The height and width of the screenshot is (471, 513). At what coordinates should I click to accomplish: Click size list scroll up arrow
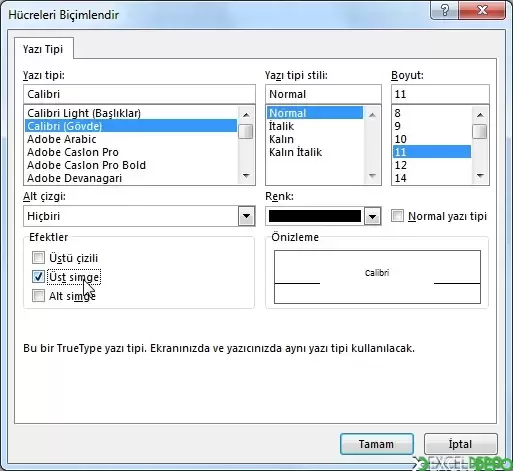(480, 115)
